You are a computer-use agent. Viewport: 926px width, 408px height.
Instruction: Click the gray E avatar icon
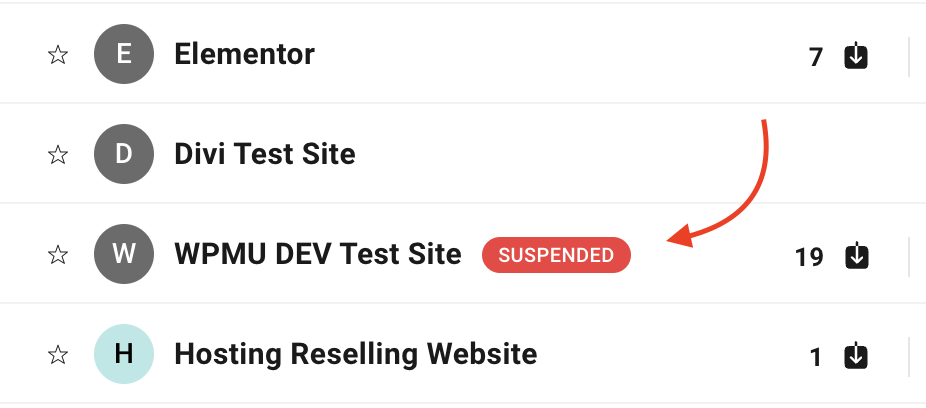coord(124,54)
